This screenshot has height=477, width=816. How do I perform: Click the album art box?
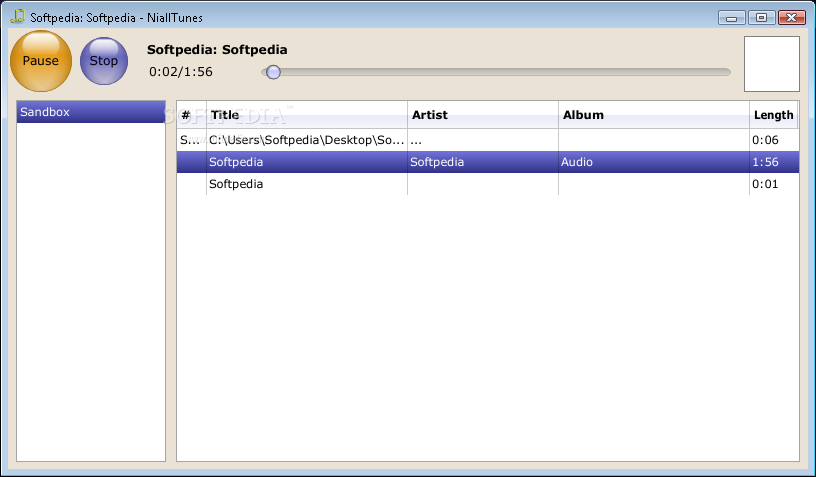pyautogui.click(x=772, y=63)
